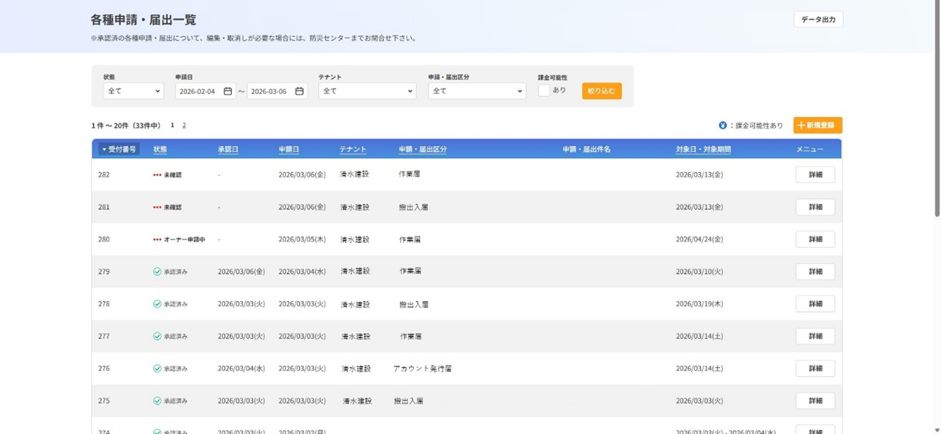Go to page 2 of results
The image size is (941, 434).
click(184, 126)
